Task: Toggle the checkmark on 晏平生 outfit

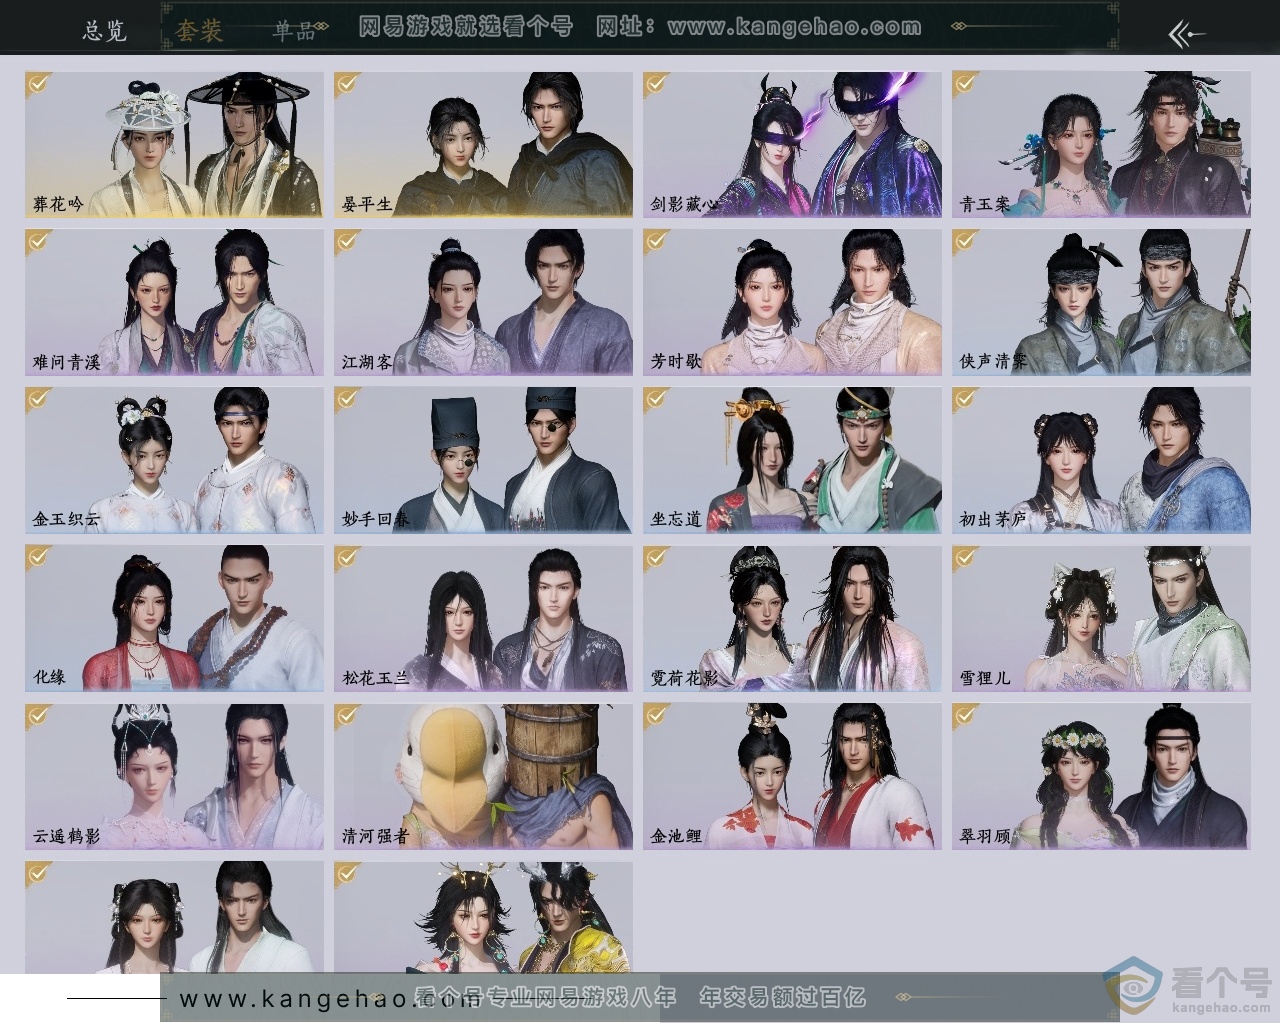Action: 348,85
